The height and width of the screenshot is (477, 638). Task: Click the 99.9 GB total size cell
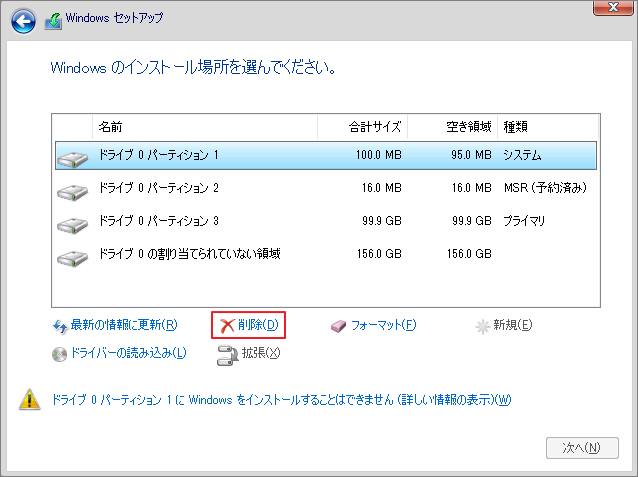(x=382, y=221)
